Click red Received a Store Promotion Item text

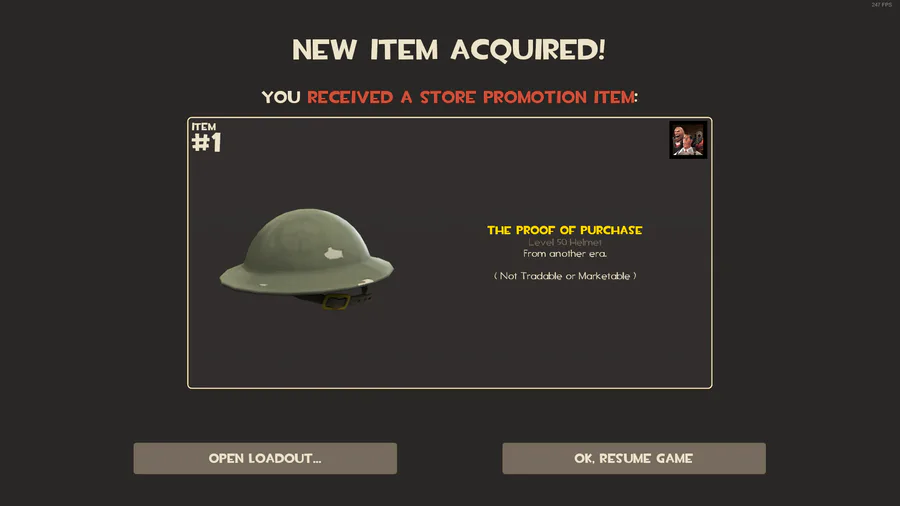click(x=471, y=97)
